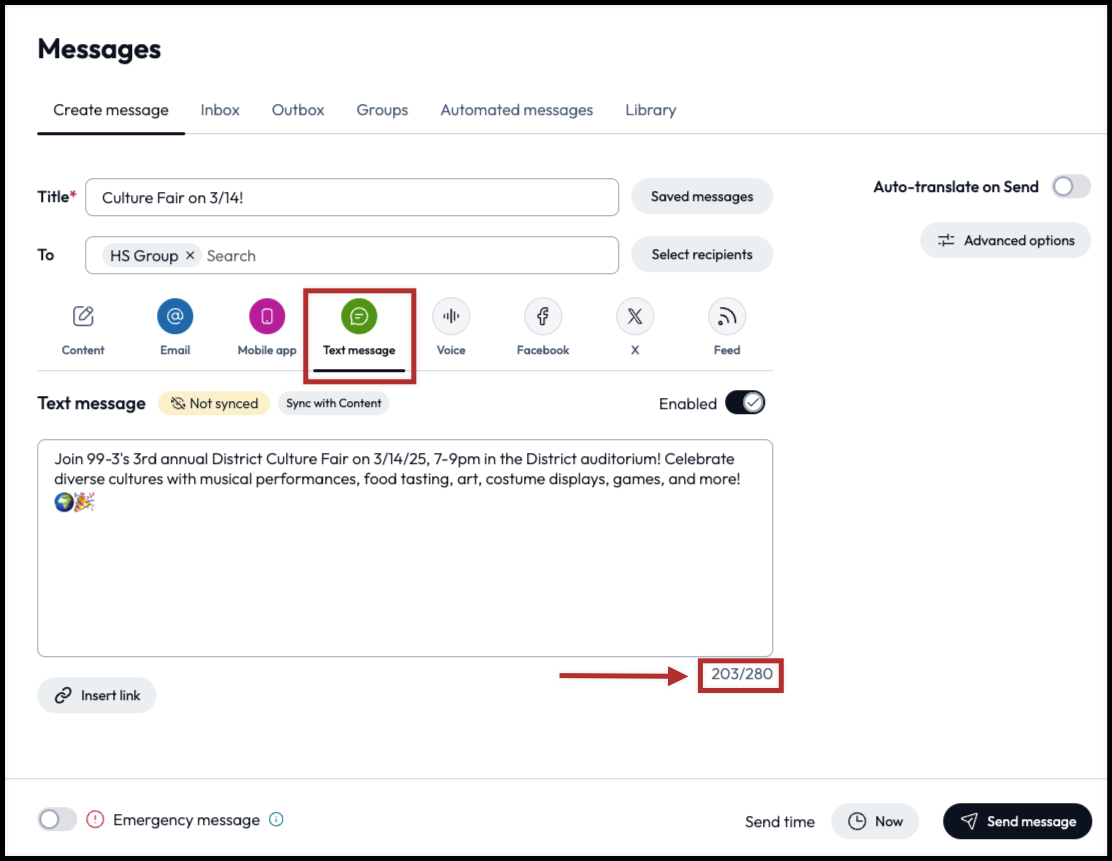Select the X social channel icon
The image size is (1112, 861).
click(635, 317)
